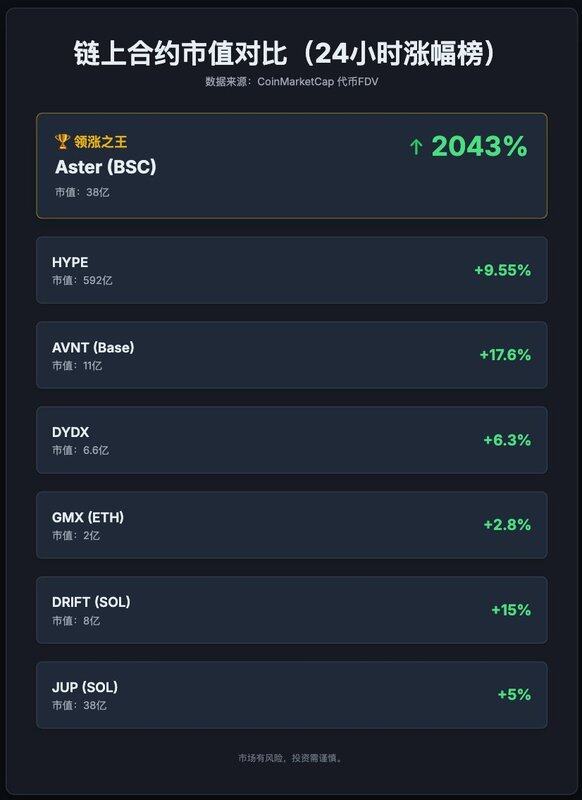Click the +2.8% value for GMX
This screenshot has width=582, height=800.
pyautogui.click(x=507, y=524)
